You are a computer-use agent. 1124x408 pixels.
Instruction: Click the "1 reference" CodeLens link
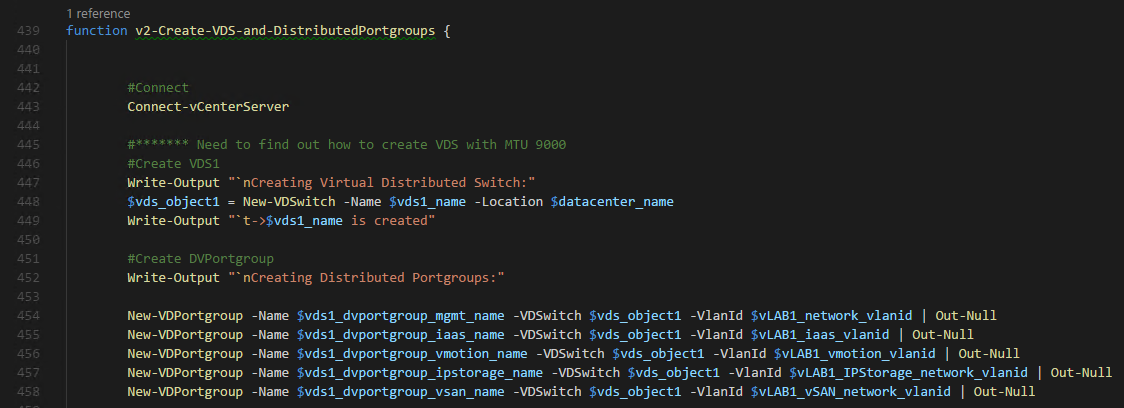coord(98,14)
